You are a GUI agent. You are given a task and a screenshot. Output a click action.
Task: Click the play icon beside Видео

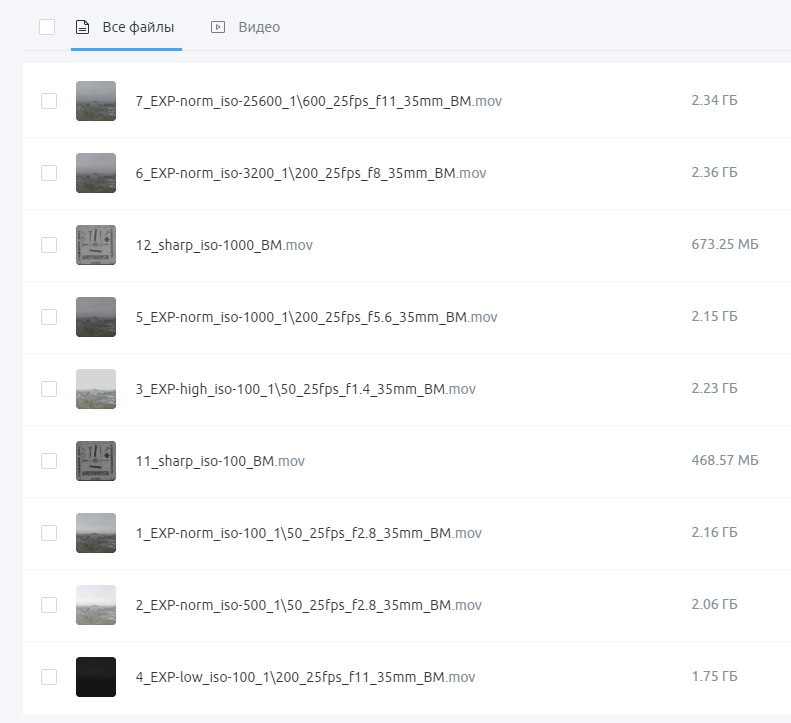218,27
